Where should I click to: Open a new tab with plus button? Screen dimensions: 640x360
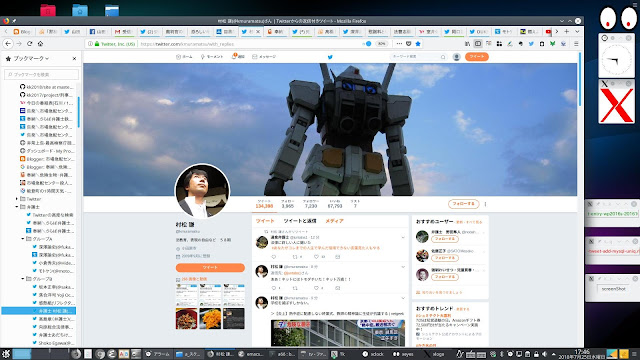point(567,31)
